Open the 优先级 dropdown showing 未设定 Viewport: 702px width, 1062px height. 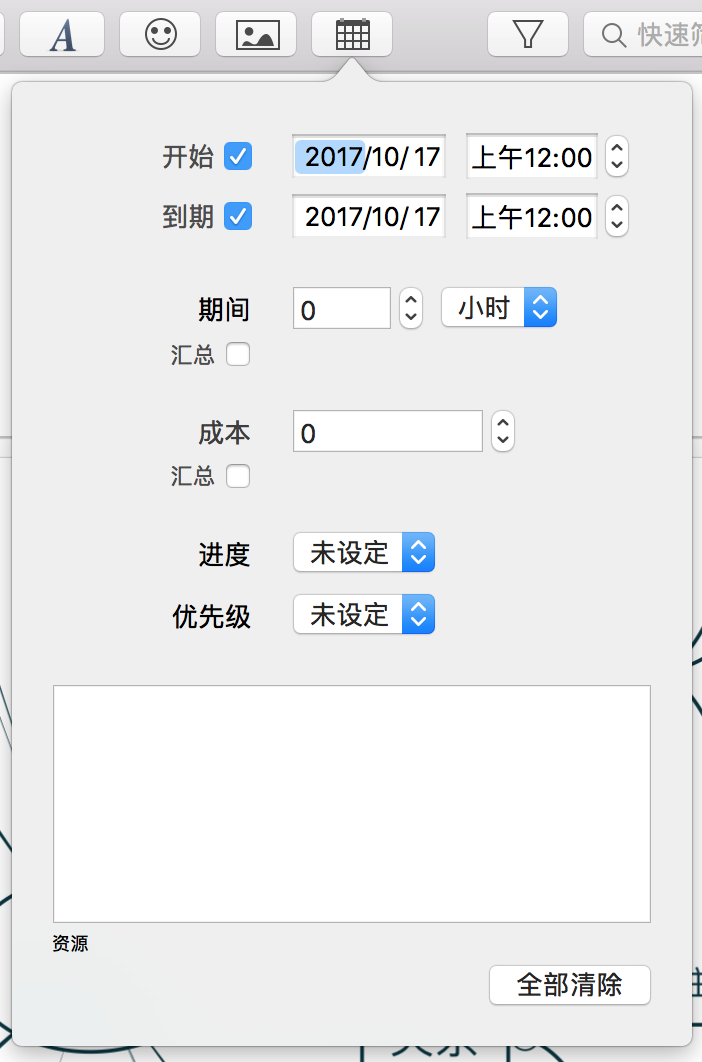pyautogui.click(x=364, y=614)
